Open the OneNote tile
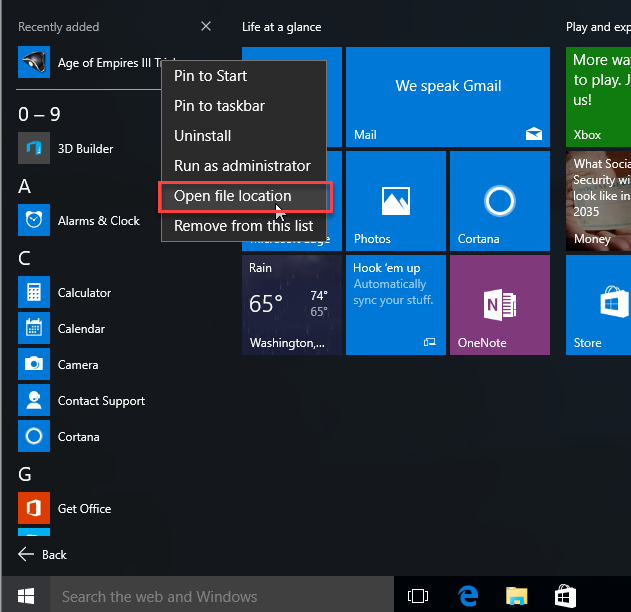 pos(499,305)
